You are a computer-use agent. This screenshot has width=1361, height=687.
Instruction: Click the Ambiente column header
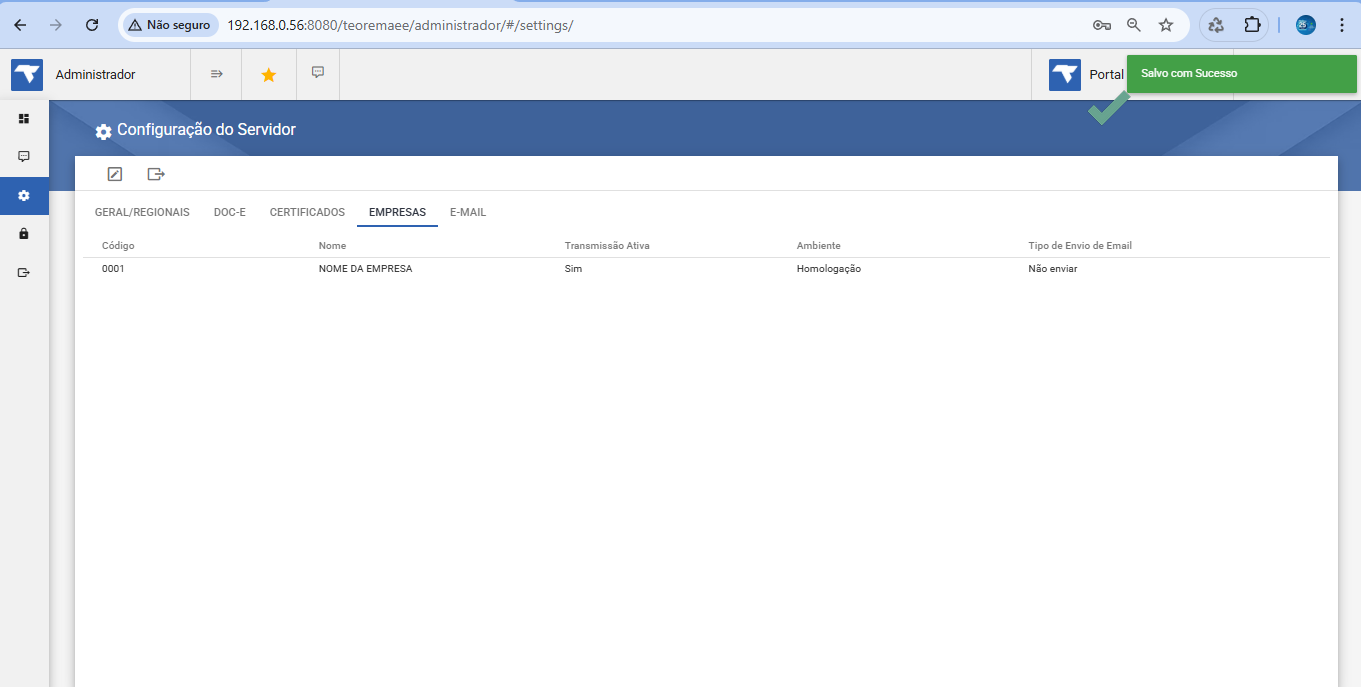818,245
